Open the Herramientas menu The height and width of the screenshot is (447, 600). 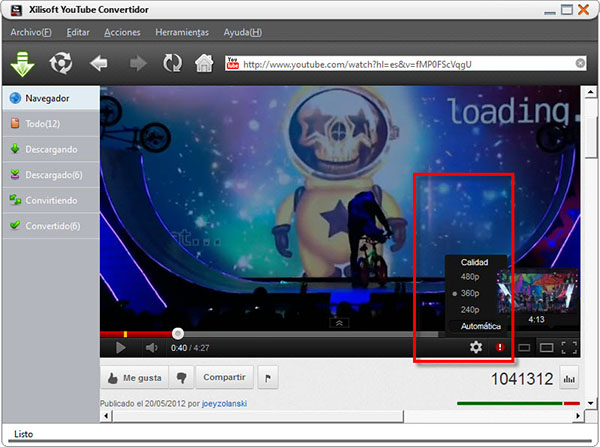(182, 32)
